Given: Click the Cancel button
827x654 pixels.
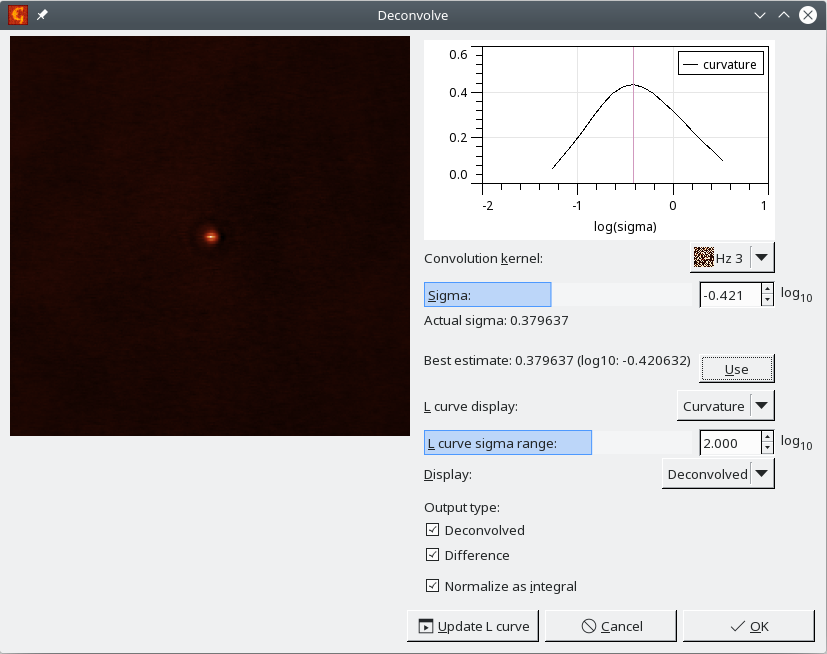Looking at the screenshot, I should pyautogui.click(x=611, y=626).
